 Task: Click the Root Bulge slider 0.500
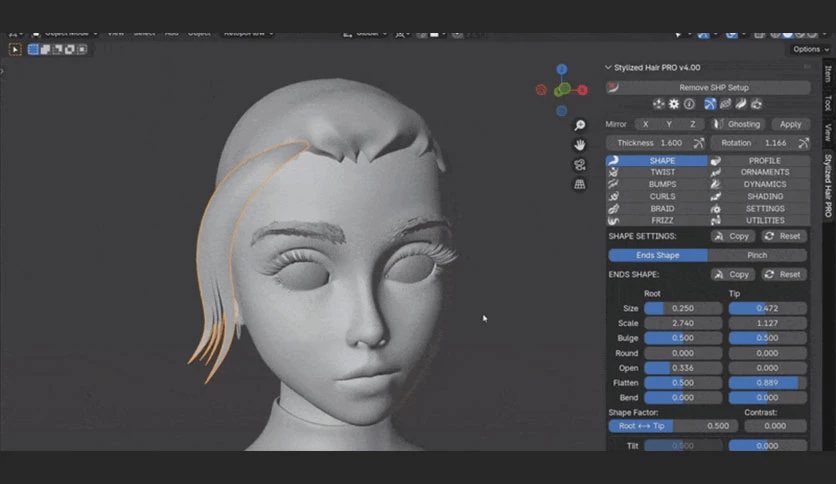(x=683, y=338)
